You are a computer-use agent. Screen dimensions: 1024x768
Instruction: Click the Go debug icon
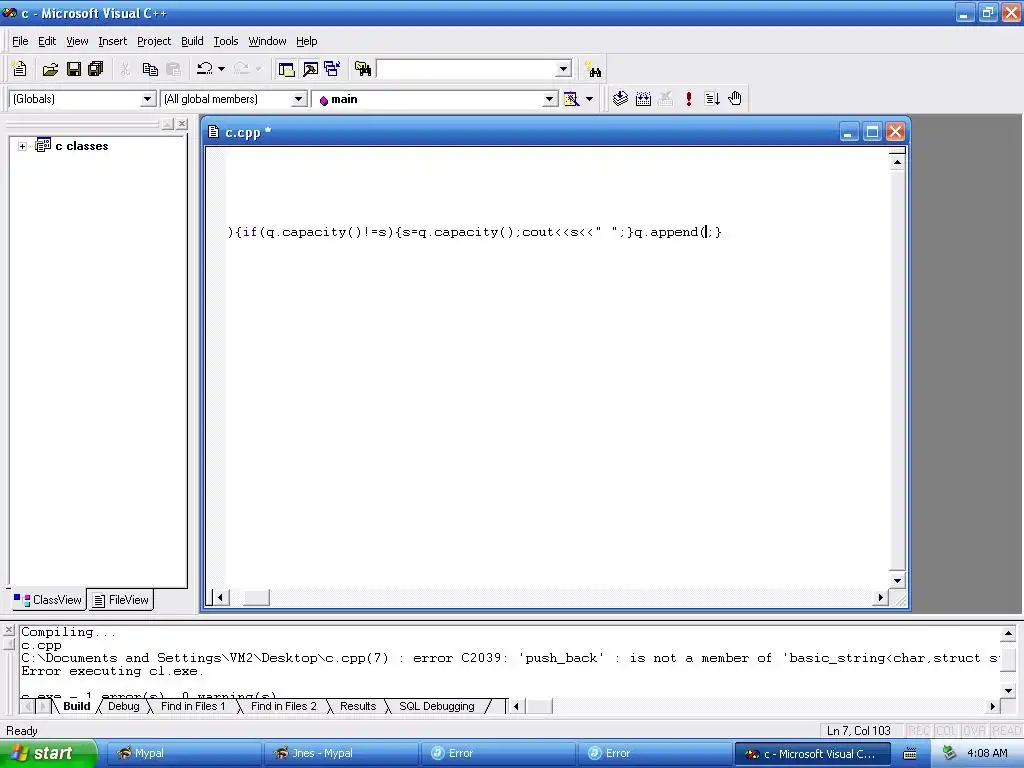[x=712, y=99]
